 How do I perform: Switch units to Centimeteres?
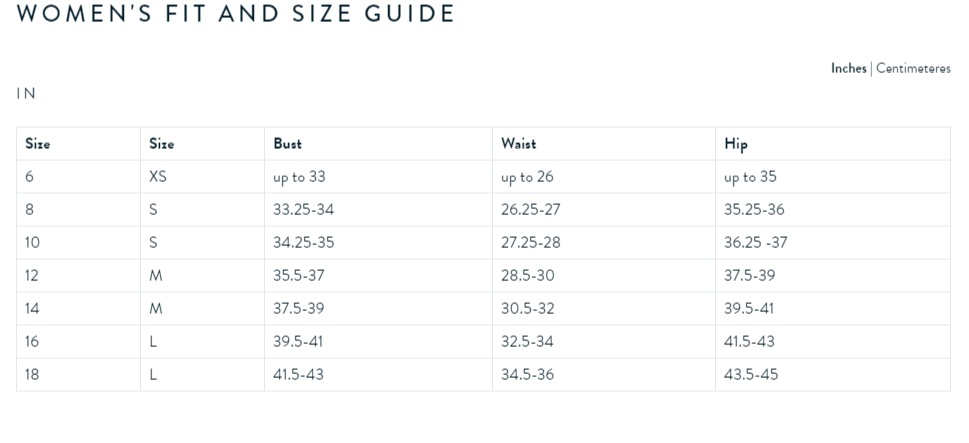[x=913, y=68]
